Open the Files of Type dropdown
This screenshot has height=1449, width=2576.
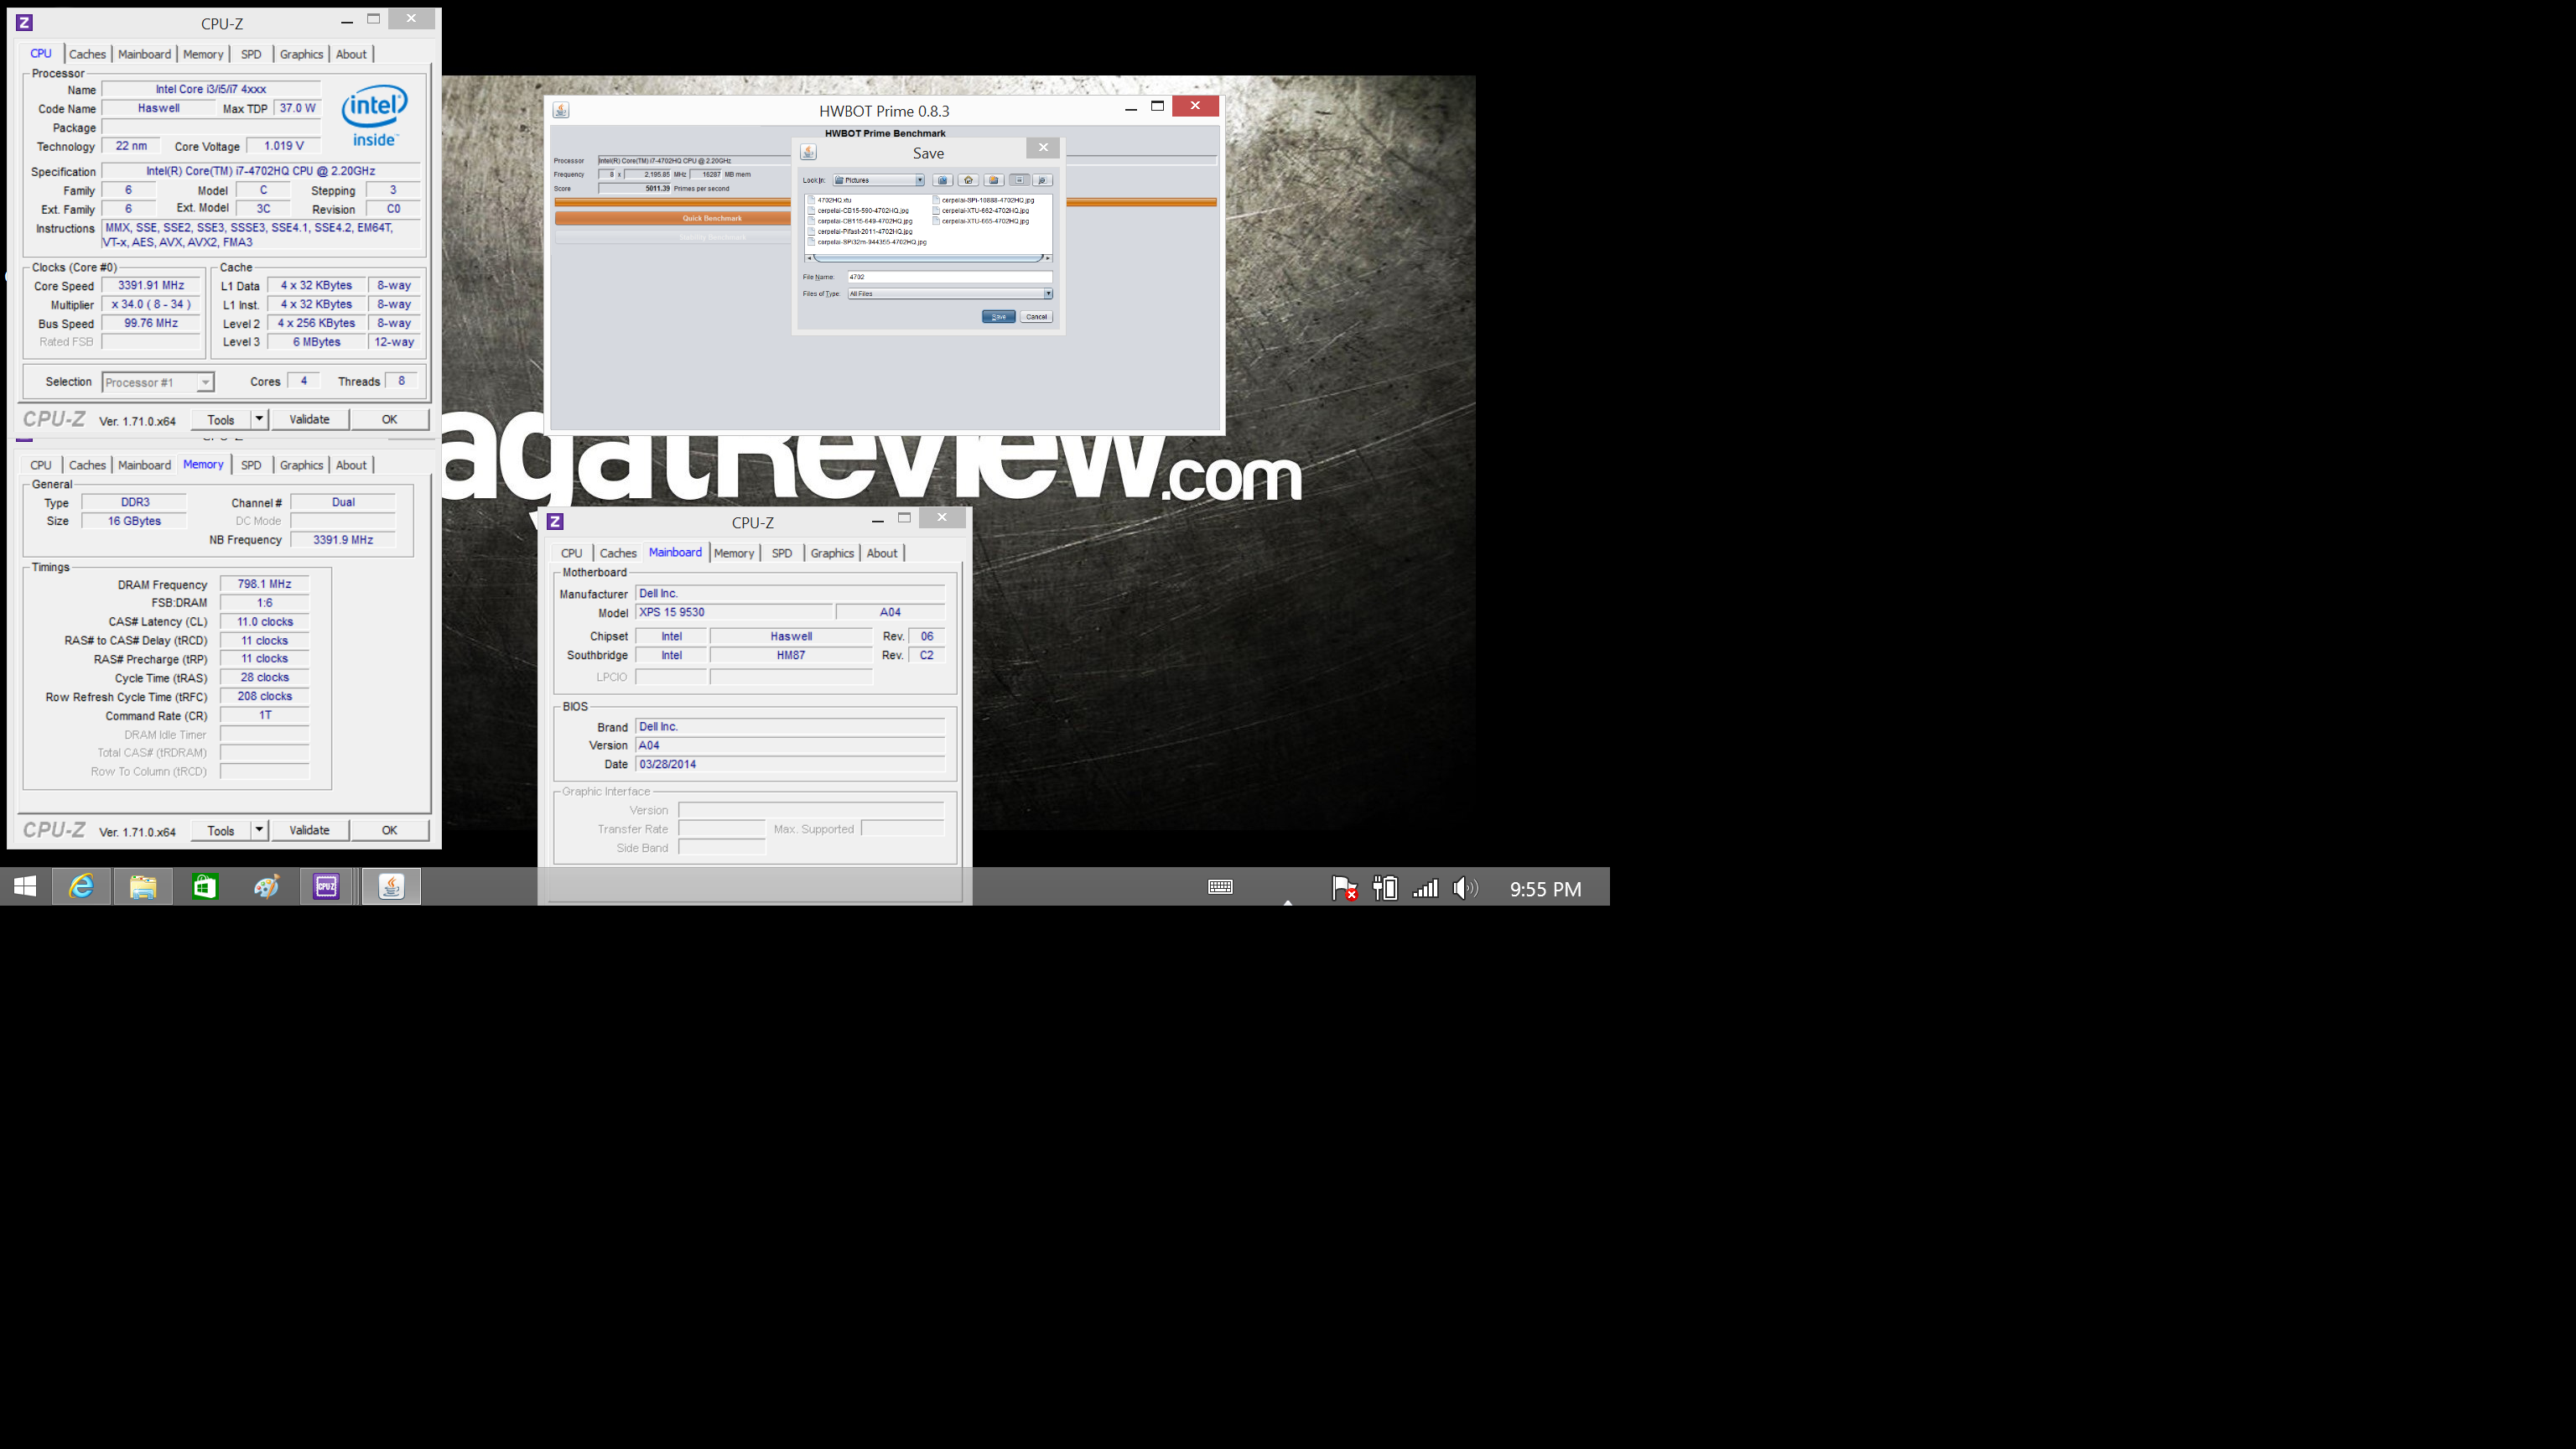[950, 294]
